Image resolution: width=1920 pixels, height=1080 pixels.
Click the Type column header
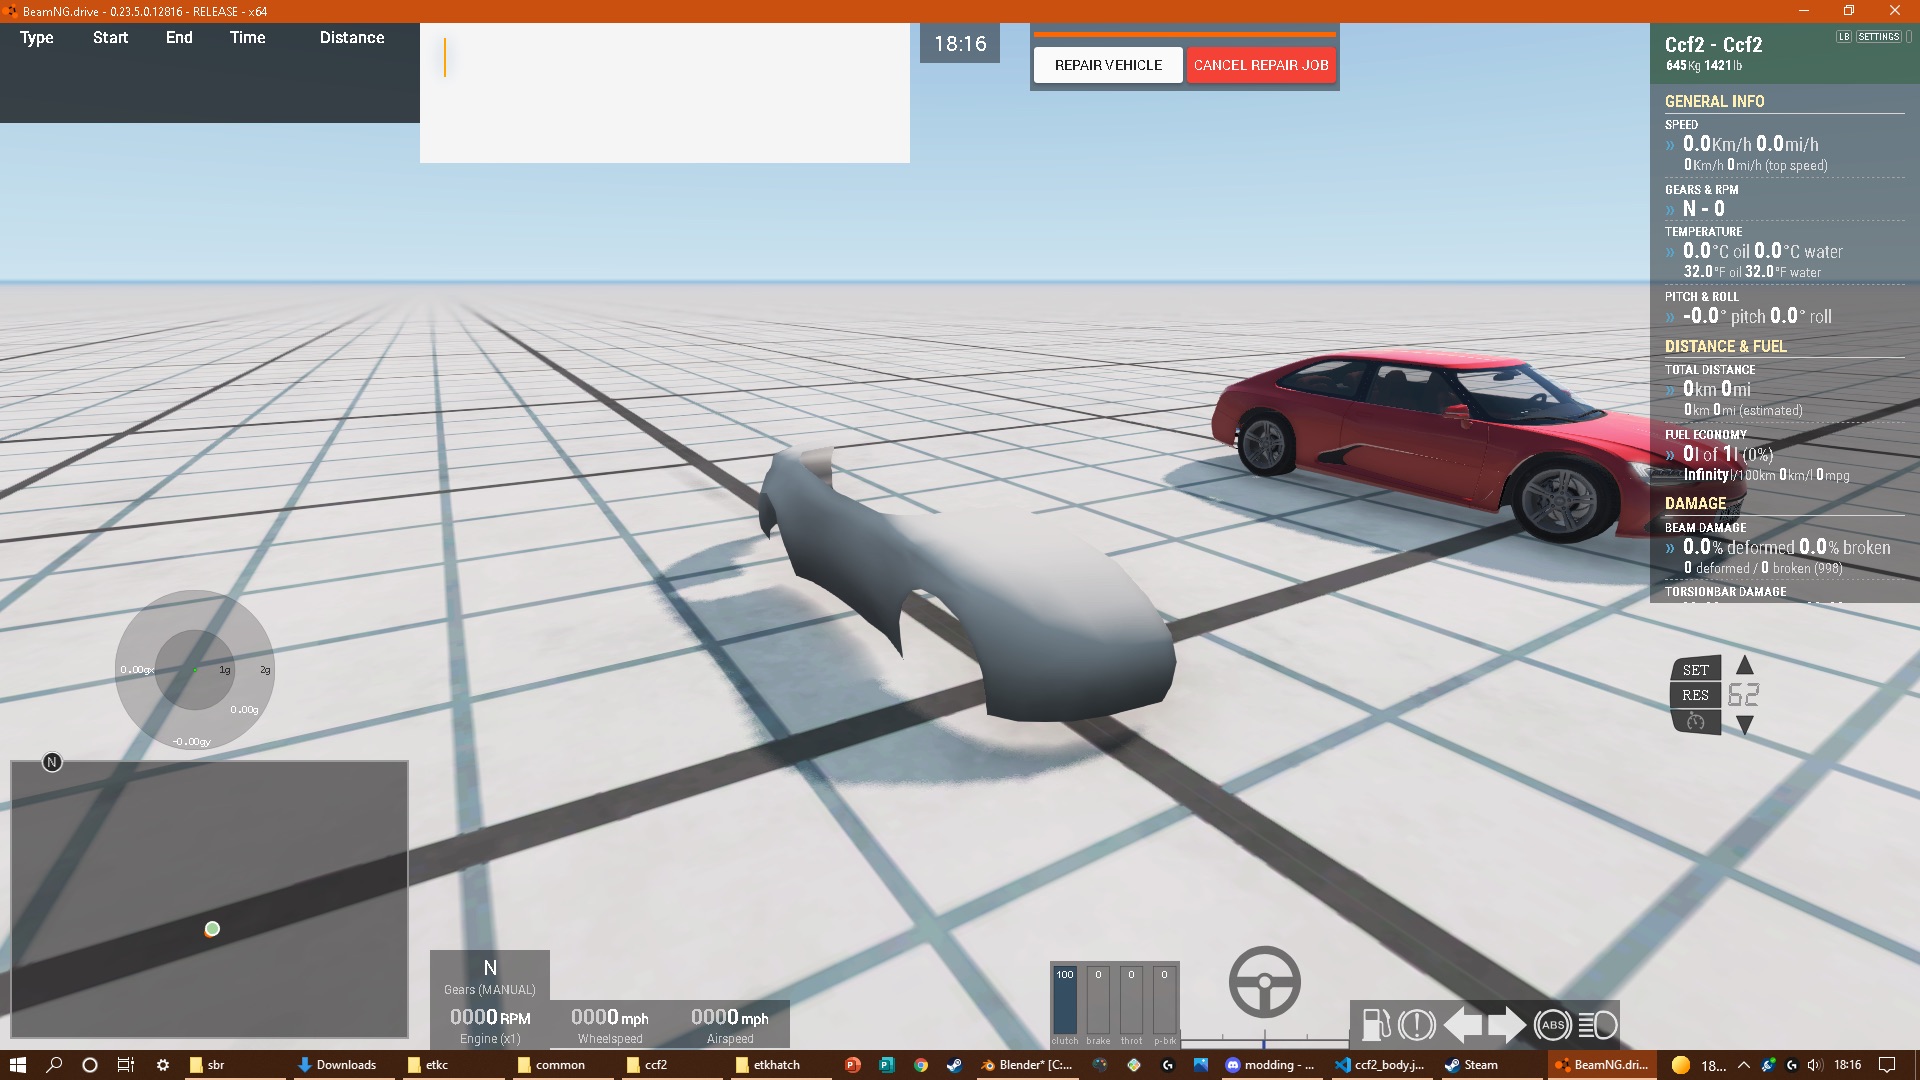(x=37, y=38)
